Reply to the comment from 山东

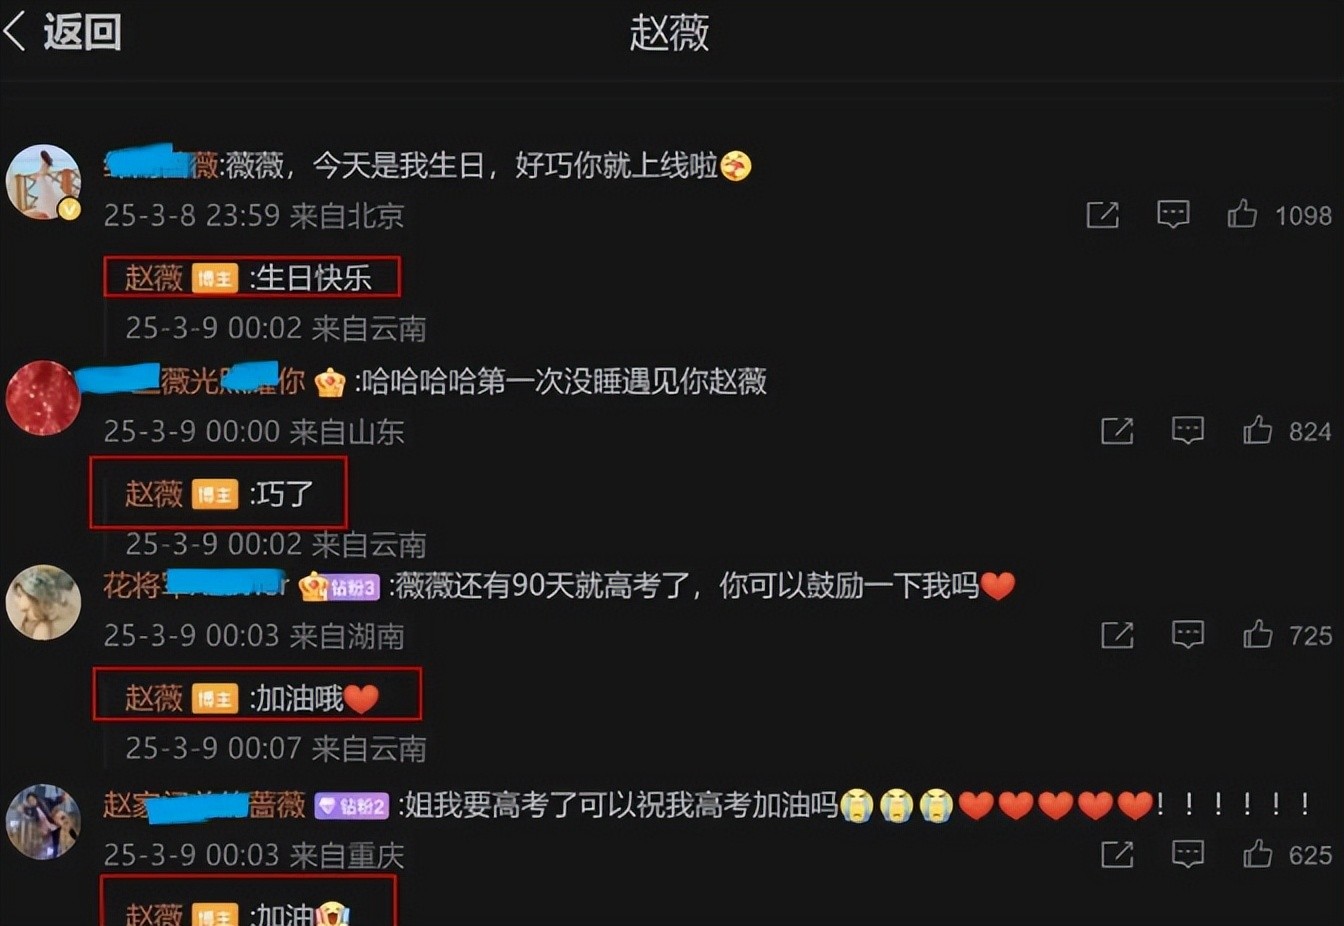click(x=1188, y=431)
